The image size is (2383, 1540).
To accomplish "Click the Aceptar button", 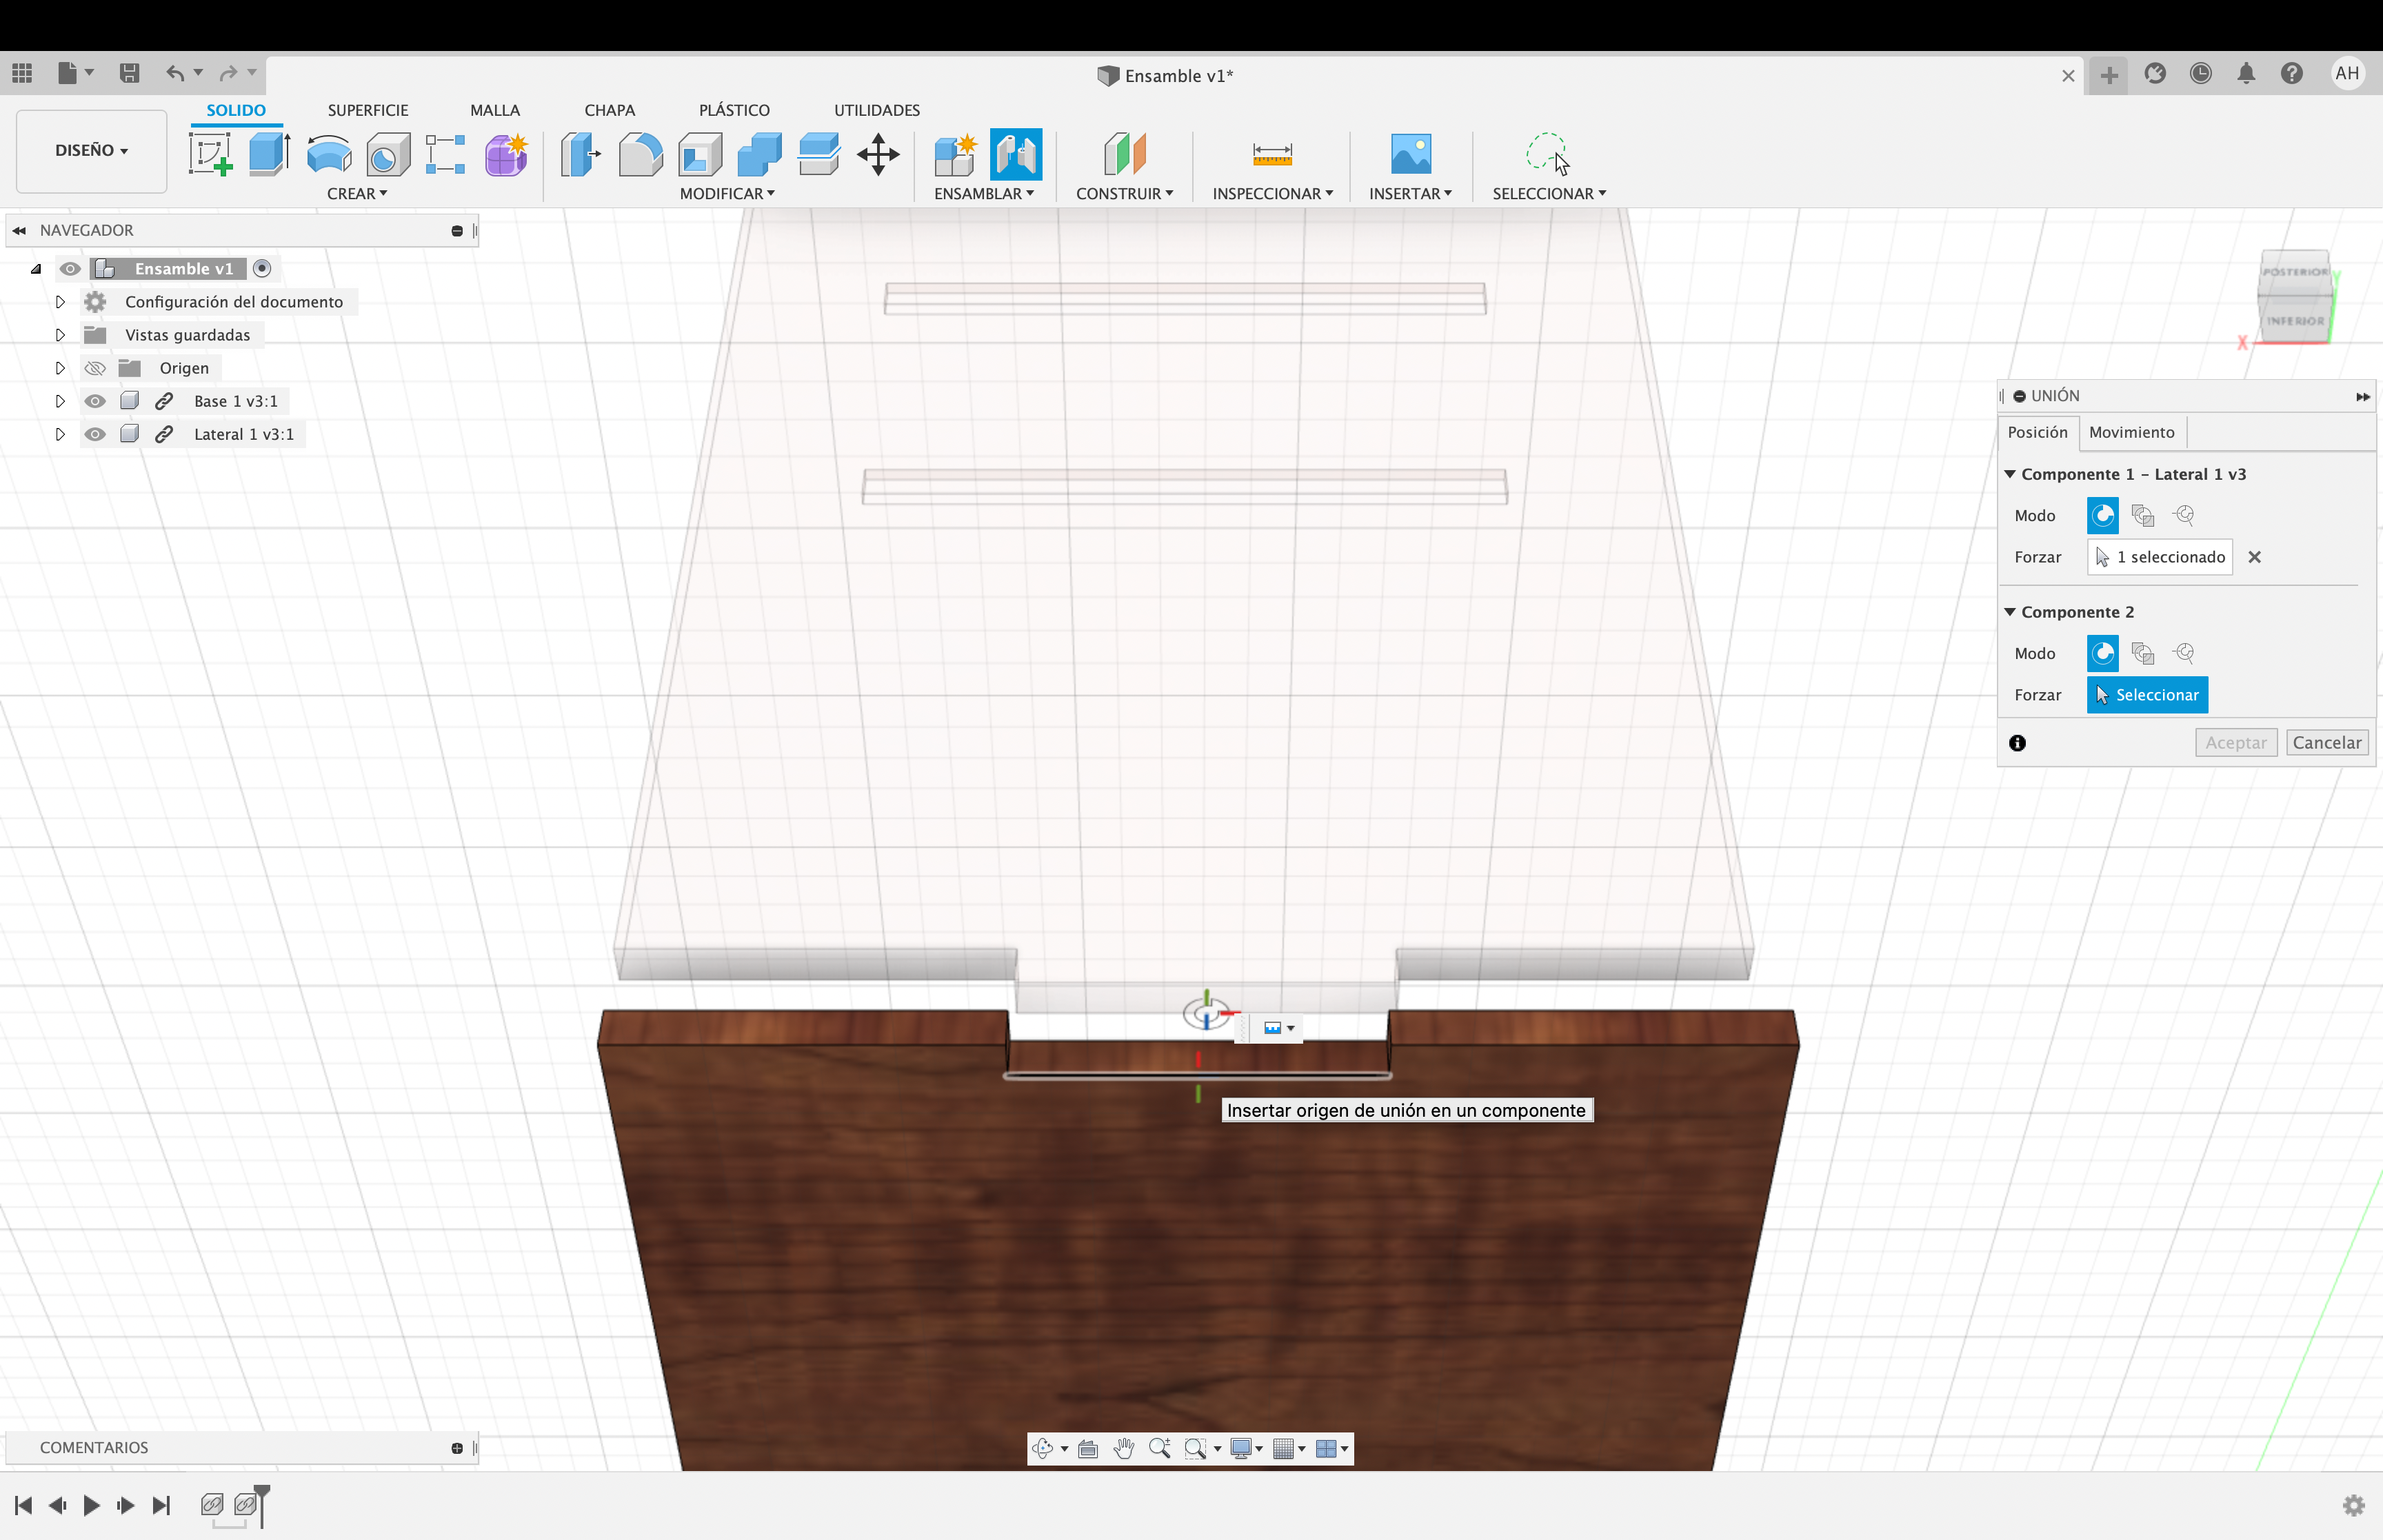I will (x=2236, y=743).
